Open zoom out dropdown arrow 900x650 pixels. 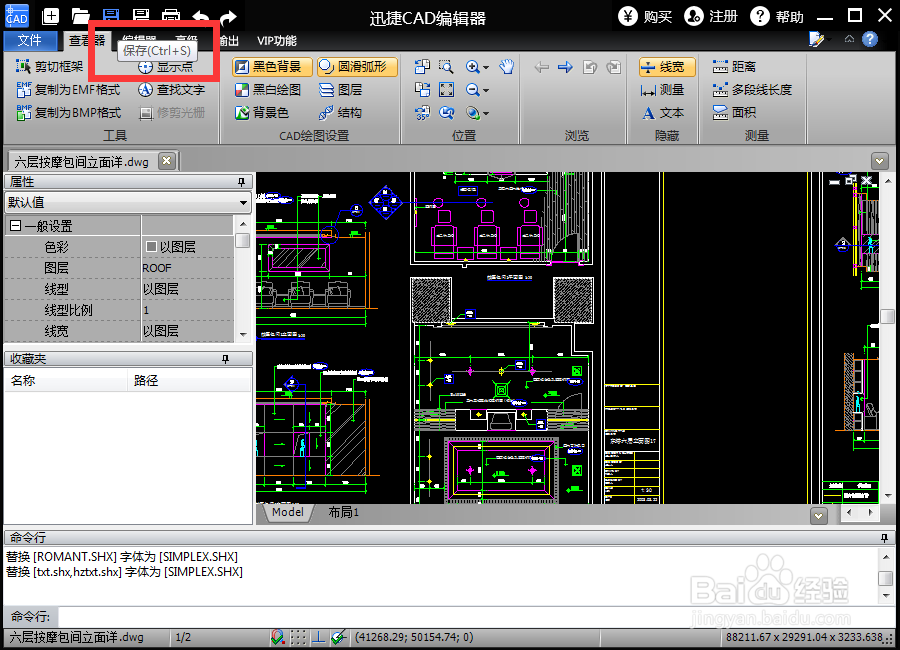[486, 91]
